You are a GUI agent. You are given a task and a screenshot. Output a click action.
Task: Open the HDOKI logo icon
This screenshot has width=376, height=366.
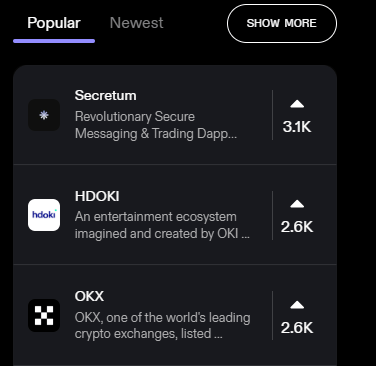44,215
